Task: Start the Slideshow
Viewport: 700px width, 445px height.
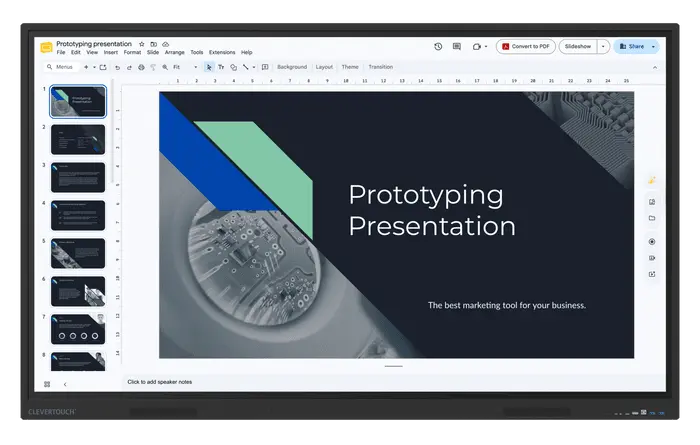Action: coord(578,46)
